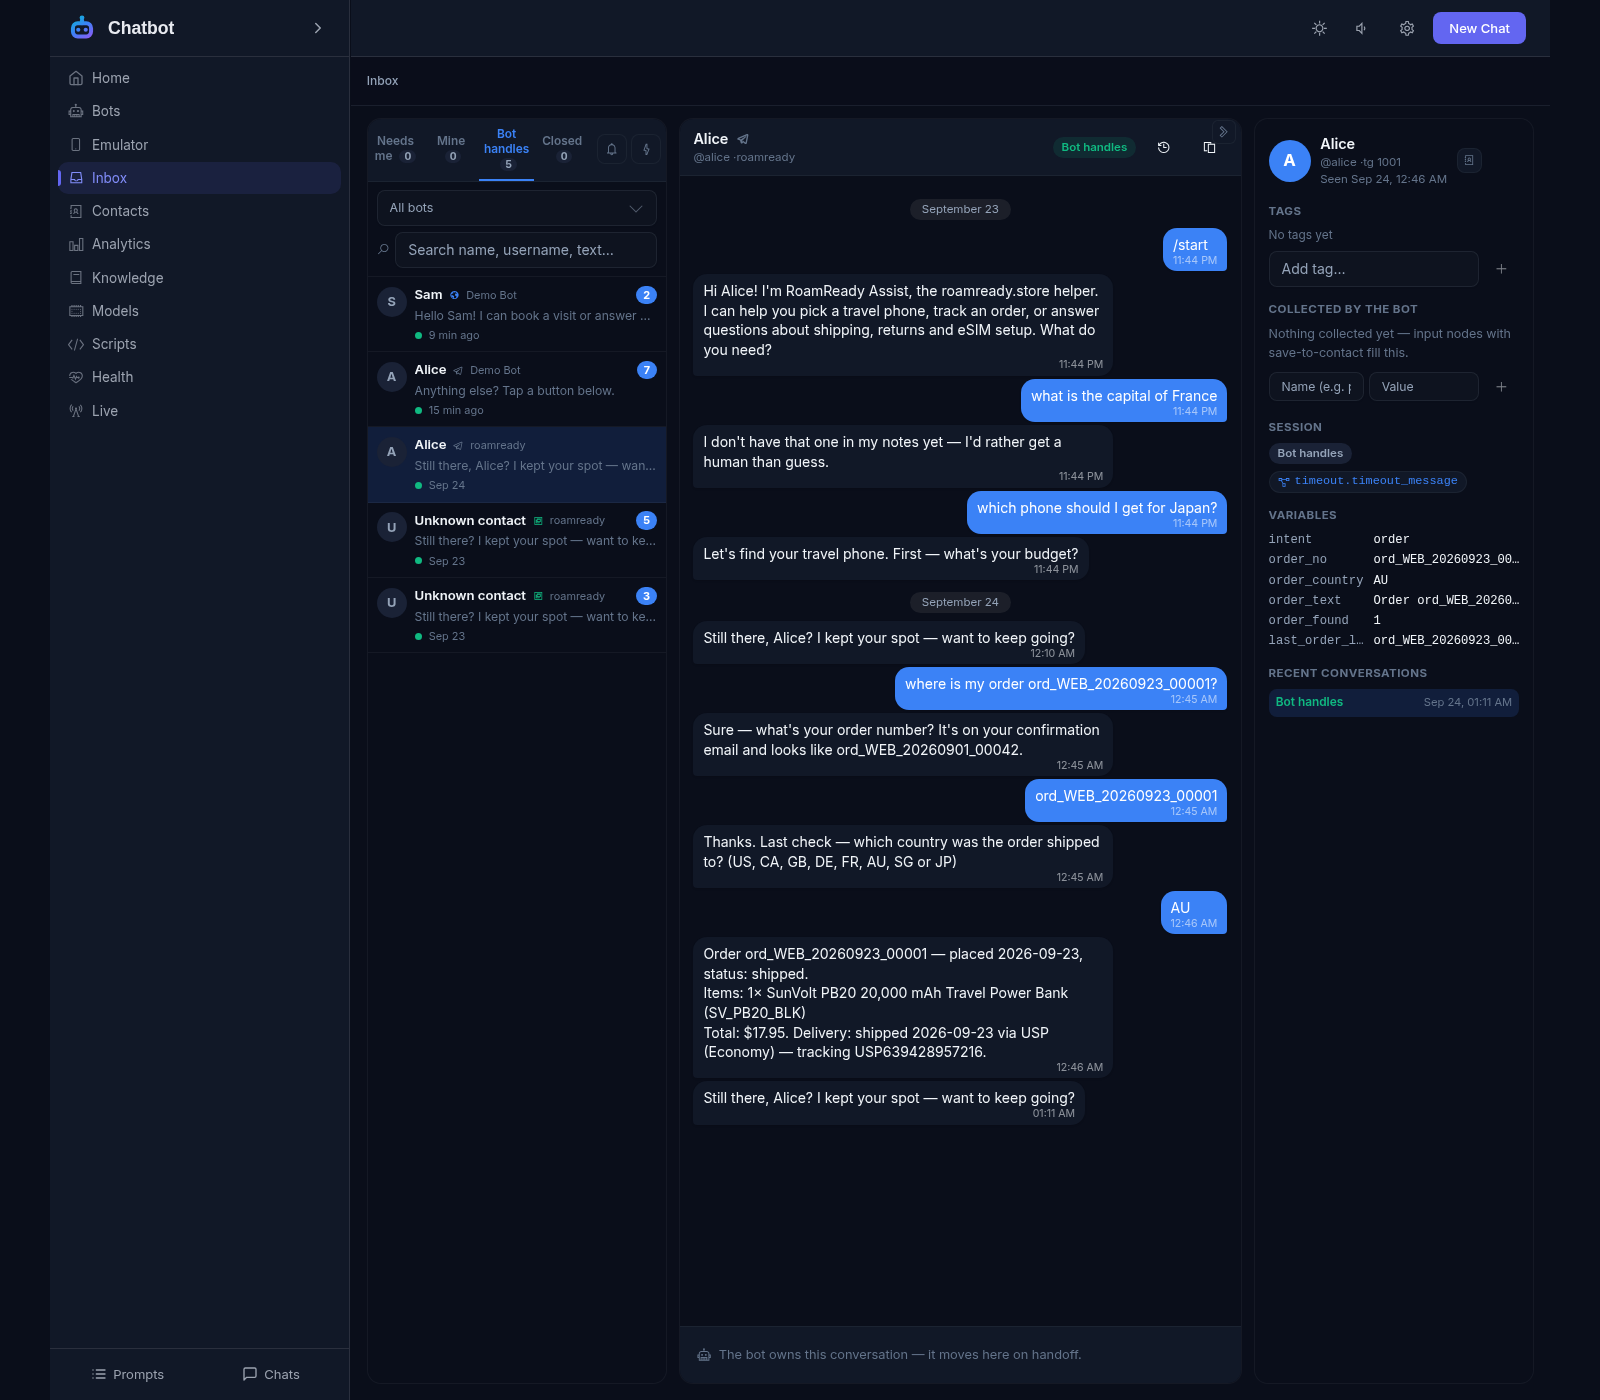Open settings gear icon in top bar
This screenshot has width=1600, height=1400.
click(1406, 28)
